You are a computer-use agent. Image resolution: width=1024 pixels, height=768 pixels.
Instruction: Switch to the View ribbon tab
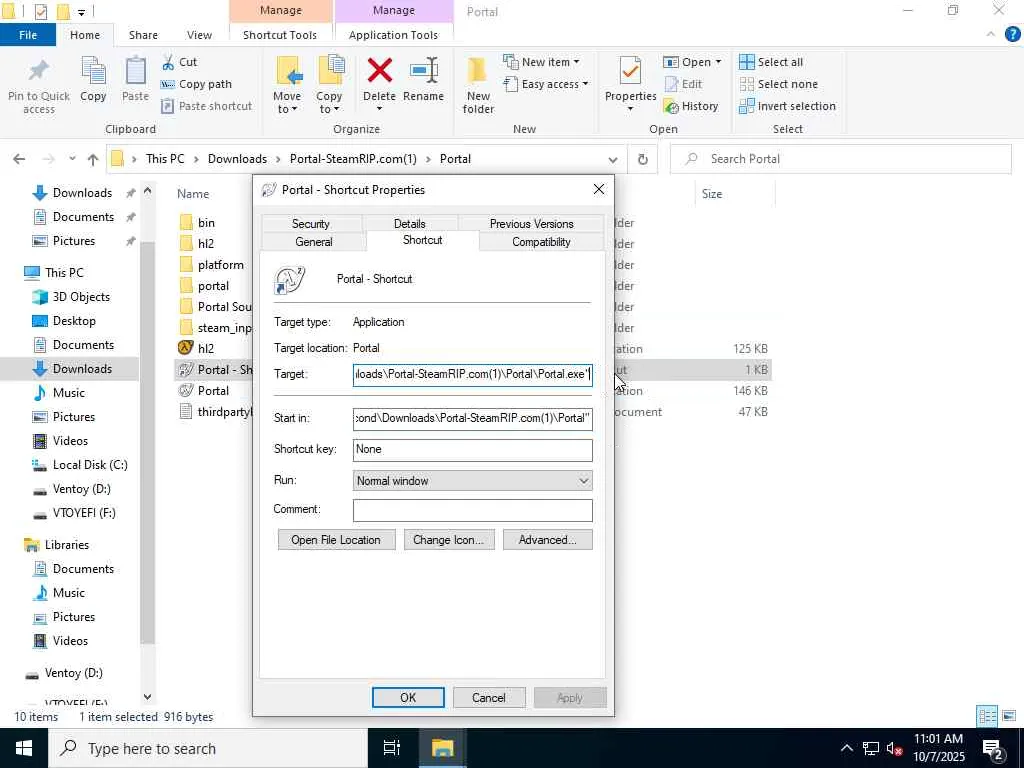(x=199, y=35)
